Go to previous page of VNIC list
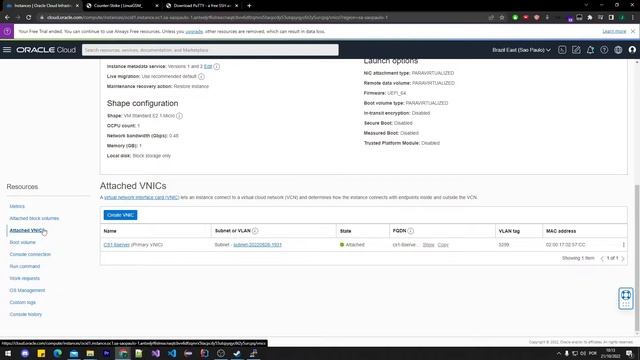Viewport: 640px width, 360px height. click(x=602, y=258)
